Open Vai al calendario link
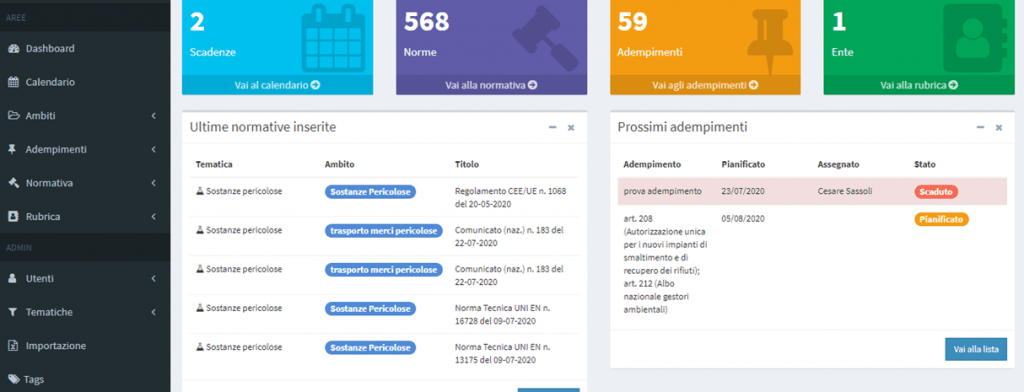The height and width of the screenshot is (392, 1024). pyautogui.click(x=278, y=85)
